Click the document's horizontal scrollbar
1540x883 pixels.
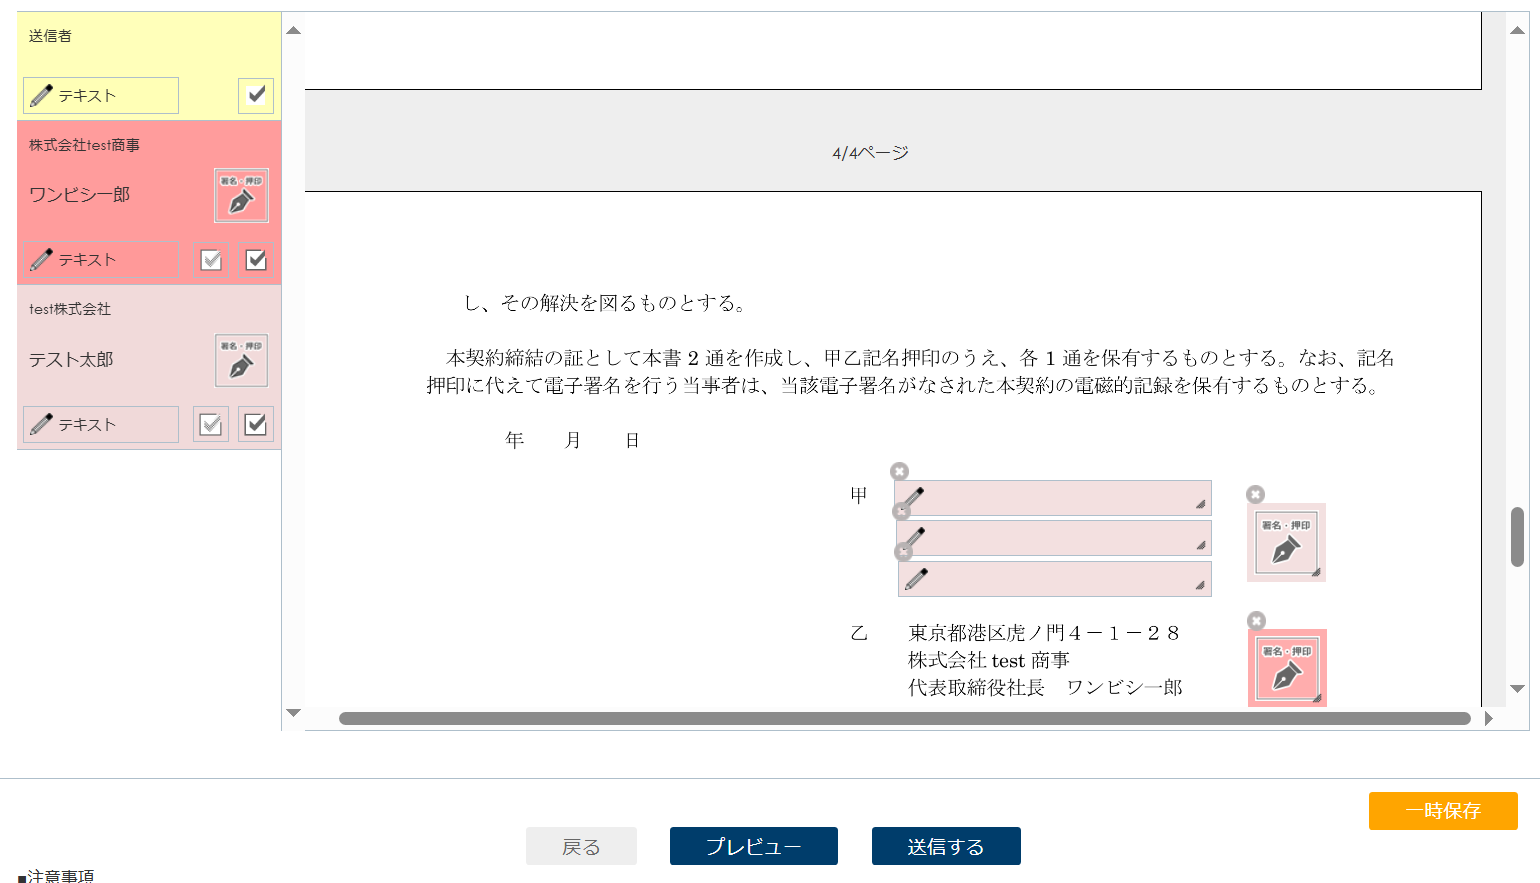click(x=904, y=718)
